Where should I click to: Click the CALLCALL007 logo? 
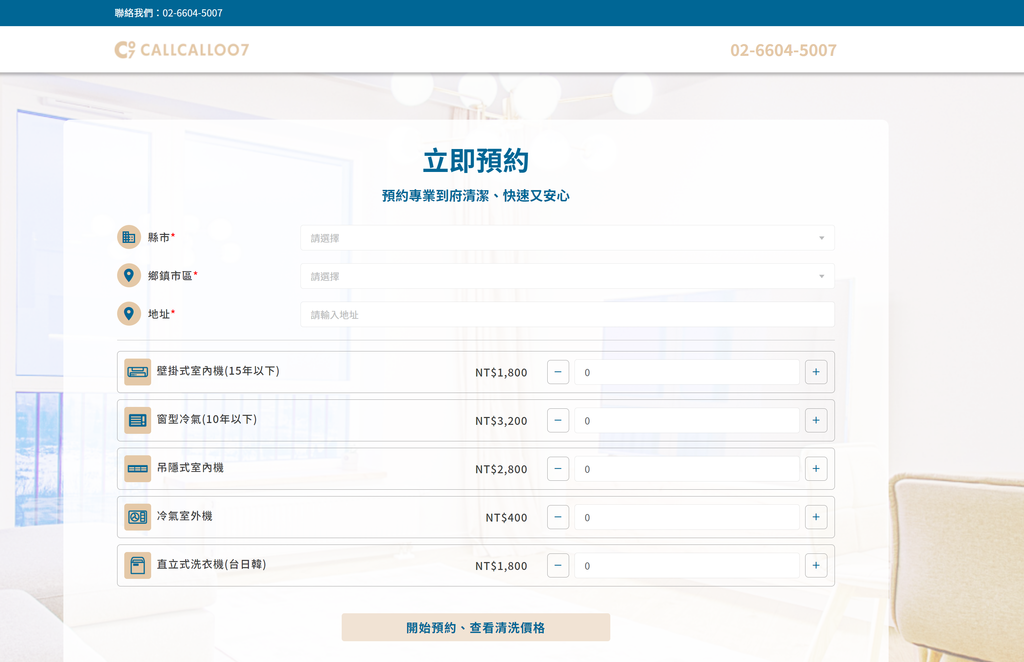(182, 50)
